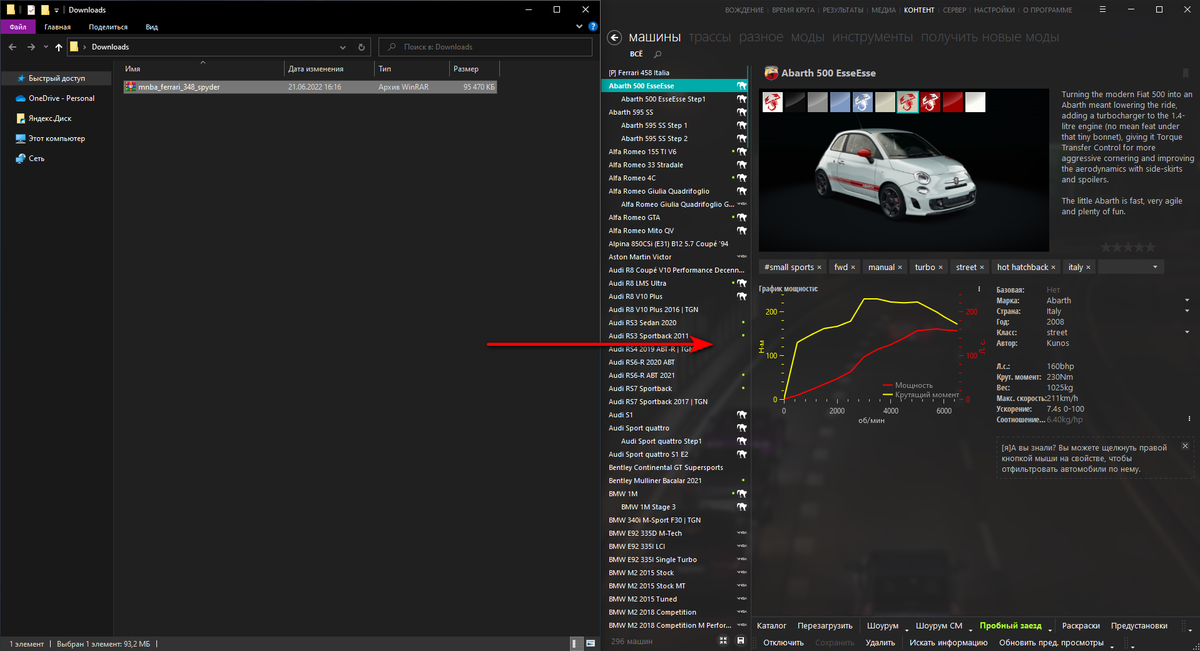Close the 'А вы знали?' tip box

1185,446
